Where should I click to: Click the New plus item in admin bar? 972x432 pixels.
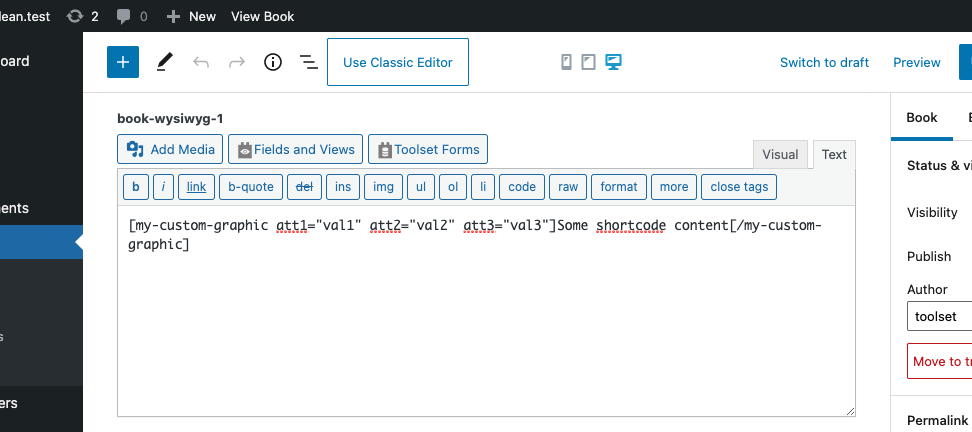click(191, 16)
